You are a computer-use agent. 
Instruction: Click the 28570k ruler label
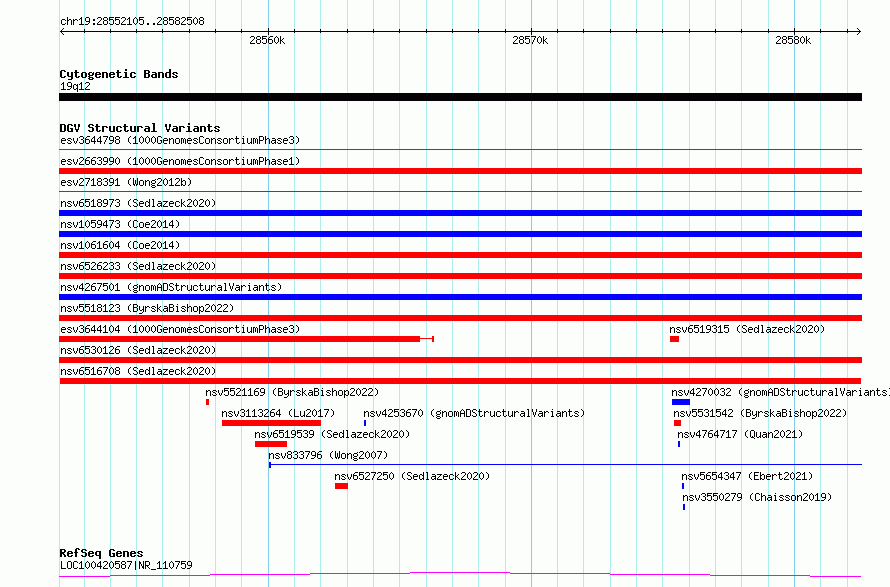click(x=530, y=40)
